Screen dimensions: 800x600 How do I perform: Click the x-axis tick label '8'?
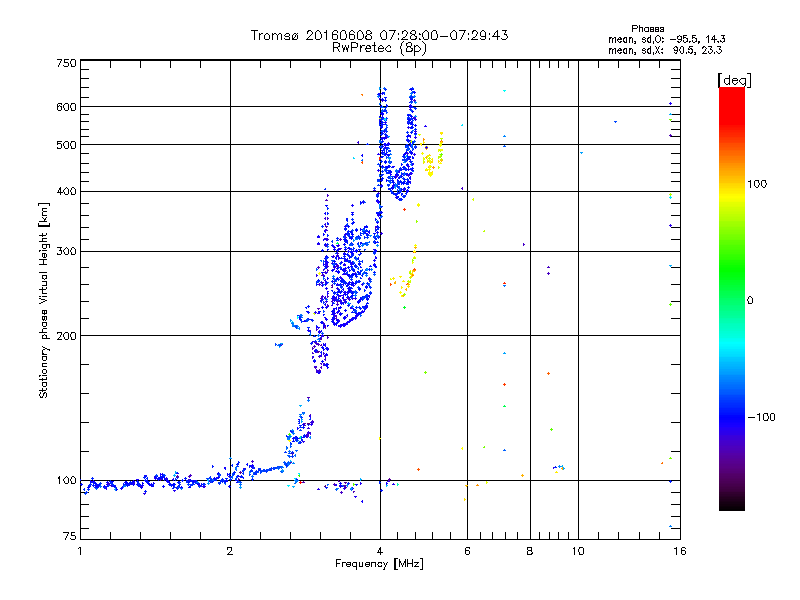530,551
